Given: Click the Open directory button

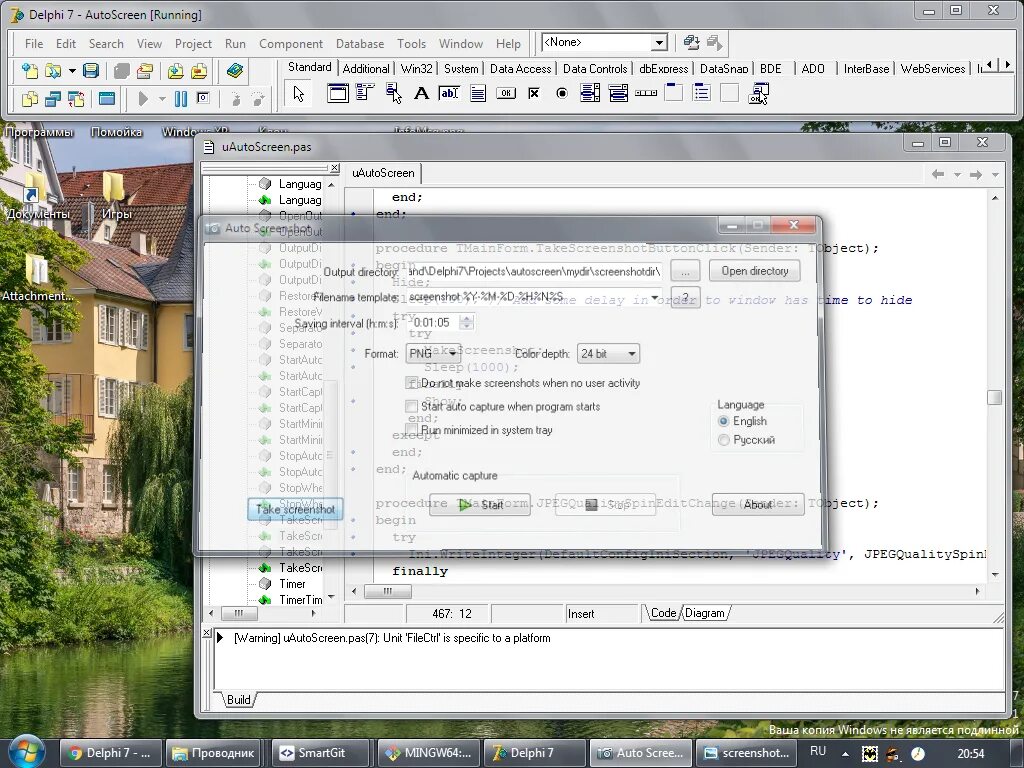Looking at the screenshot, I should 755,271.
